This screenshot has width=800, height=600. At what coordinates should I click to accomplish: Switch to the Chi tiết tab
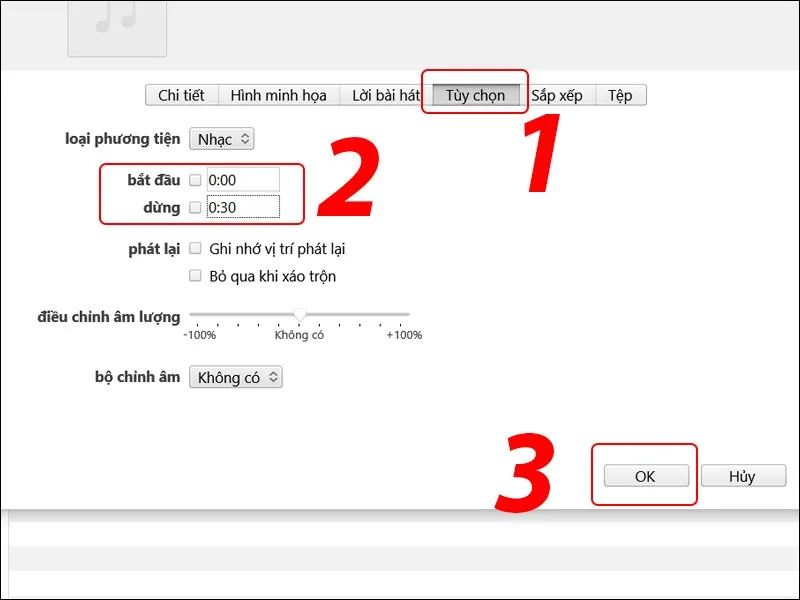181,96
